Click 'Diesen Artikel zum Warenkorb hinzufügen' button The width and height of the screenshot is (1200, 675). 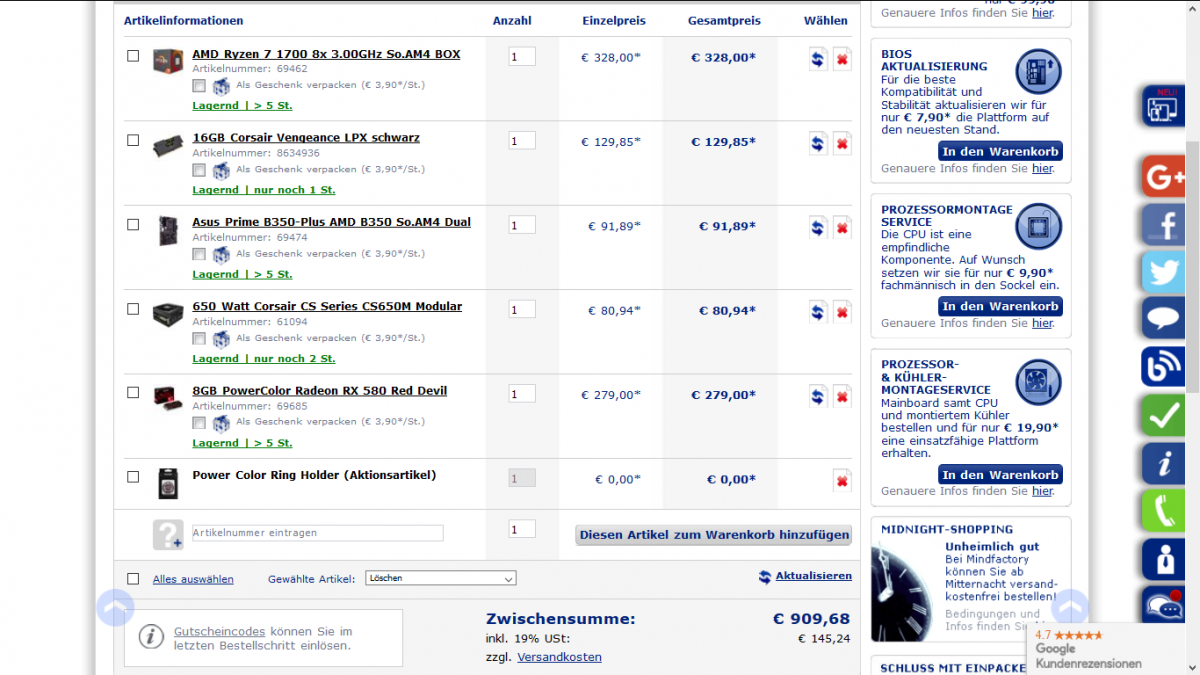click(714, 535)
